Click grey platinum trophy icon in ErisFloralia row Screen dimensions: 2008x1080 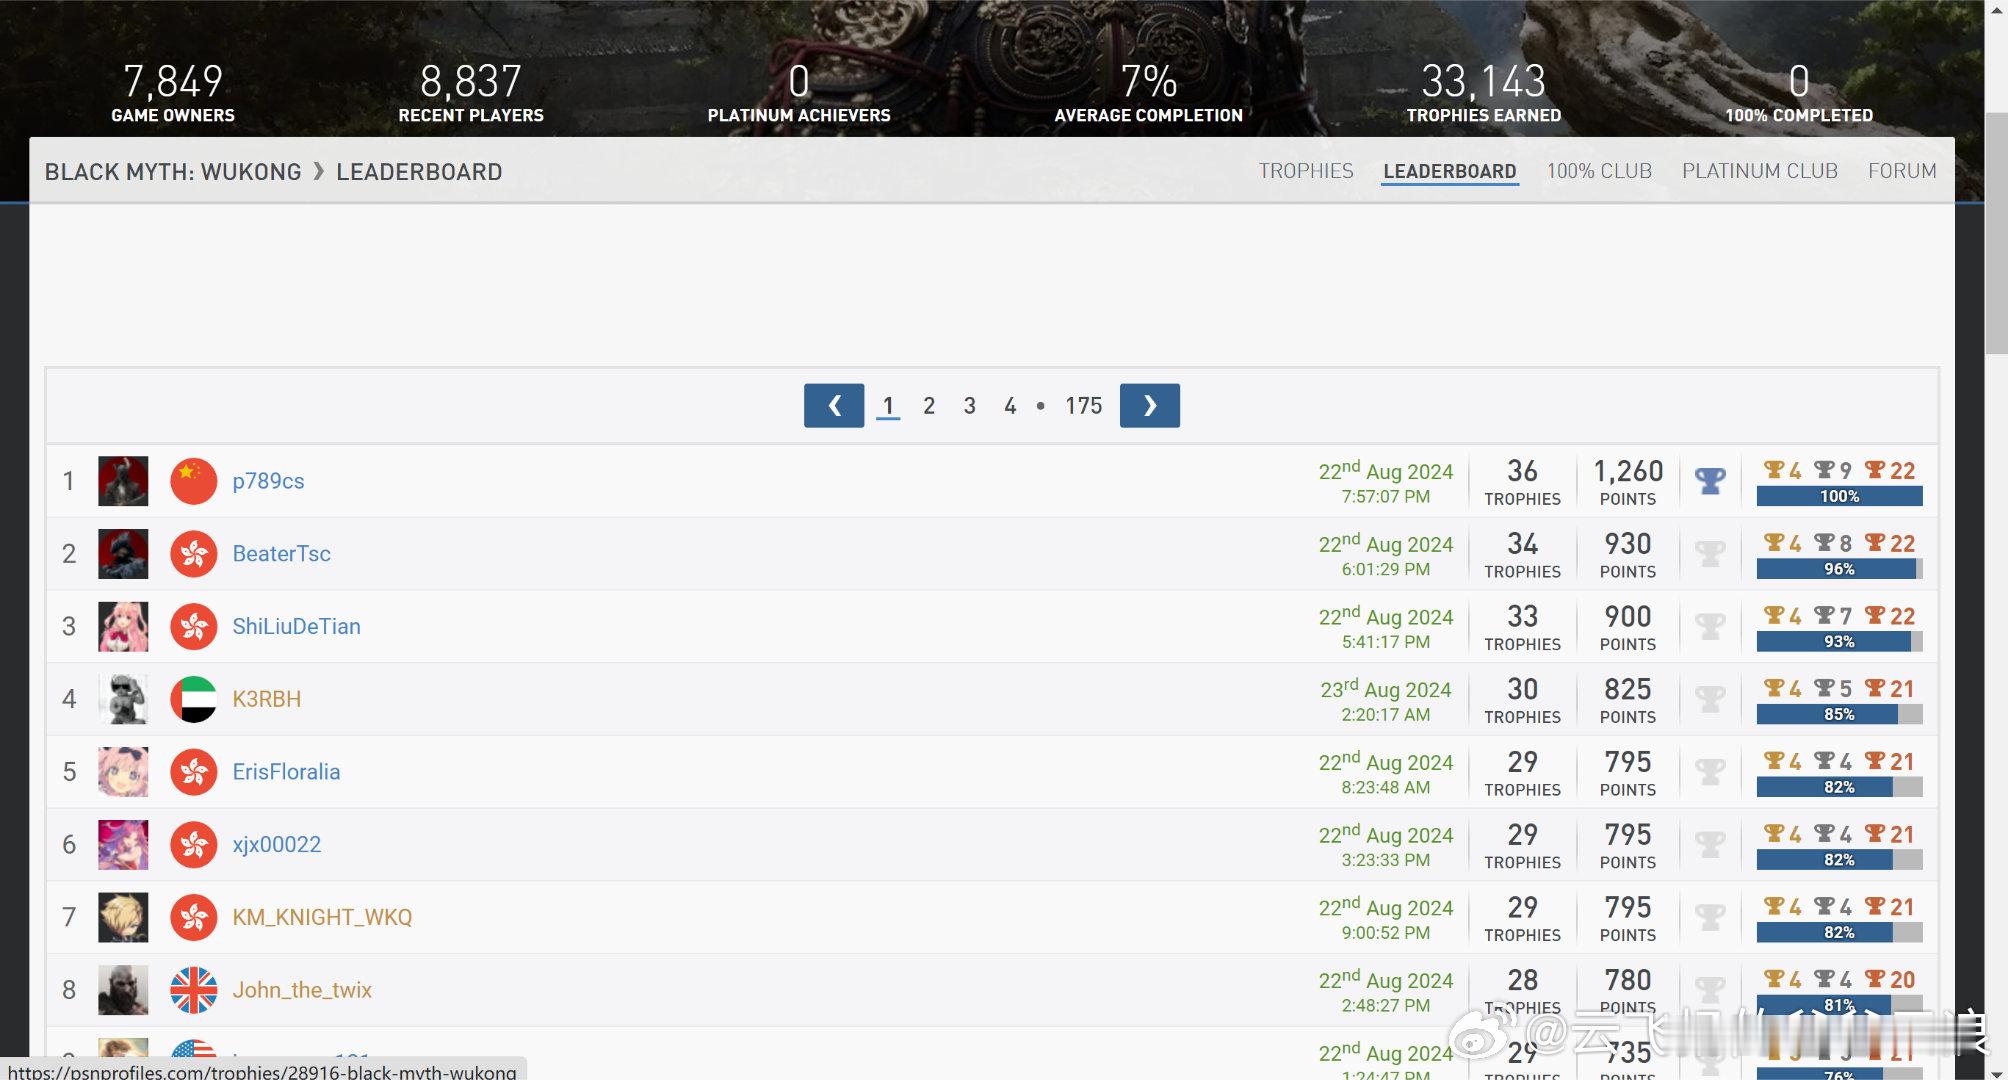[x=1710, y=772]
